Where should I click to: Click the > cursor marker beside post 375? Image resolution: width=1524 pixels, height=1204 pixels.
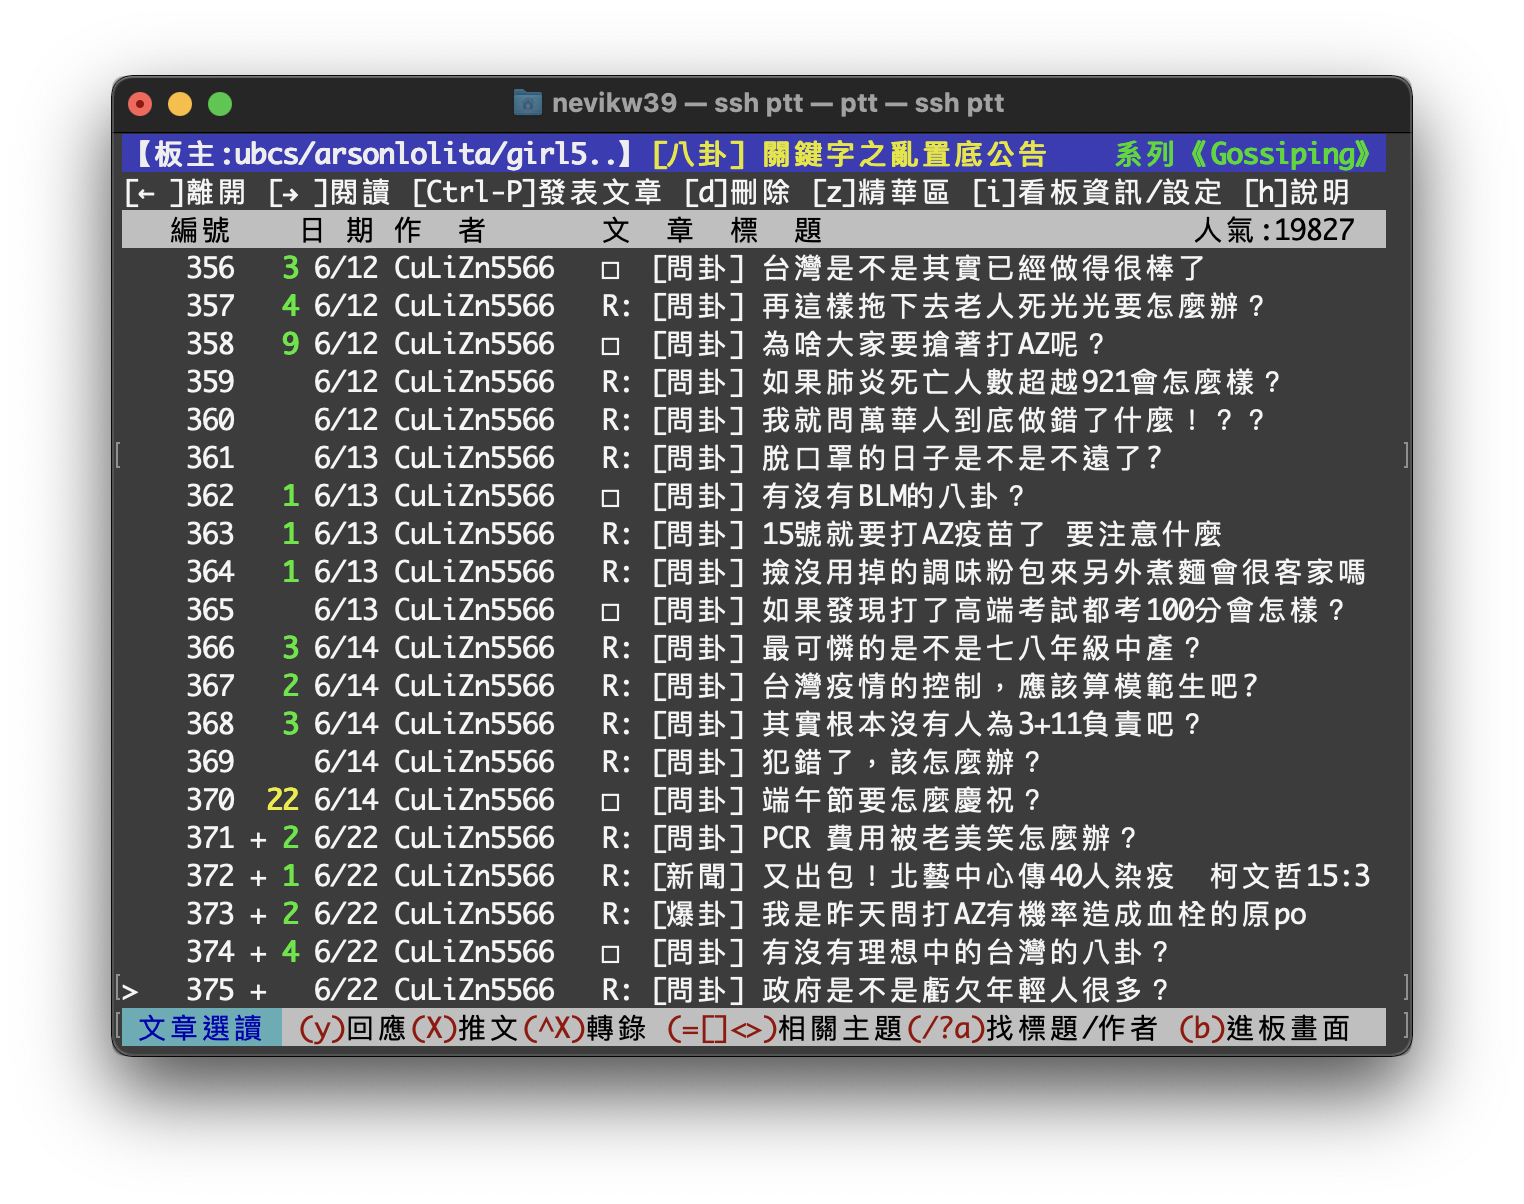coord(130,991)
